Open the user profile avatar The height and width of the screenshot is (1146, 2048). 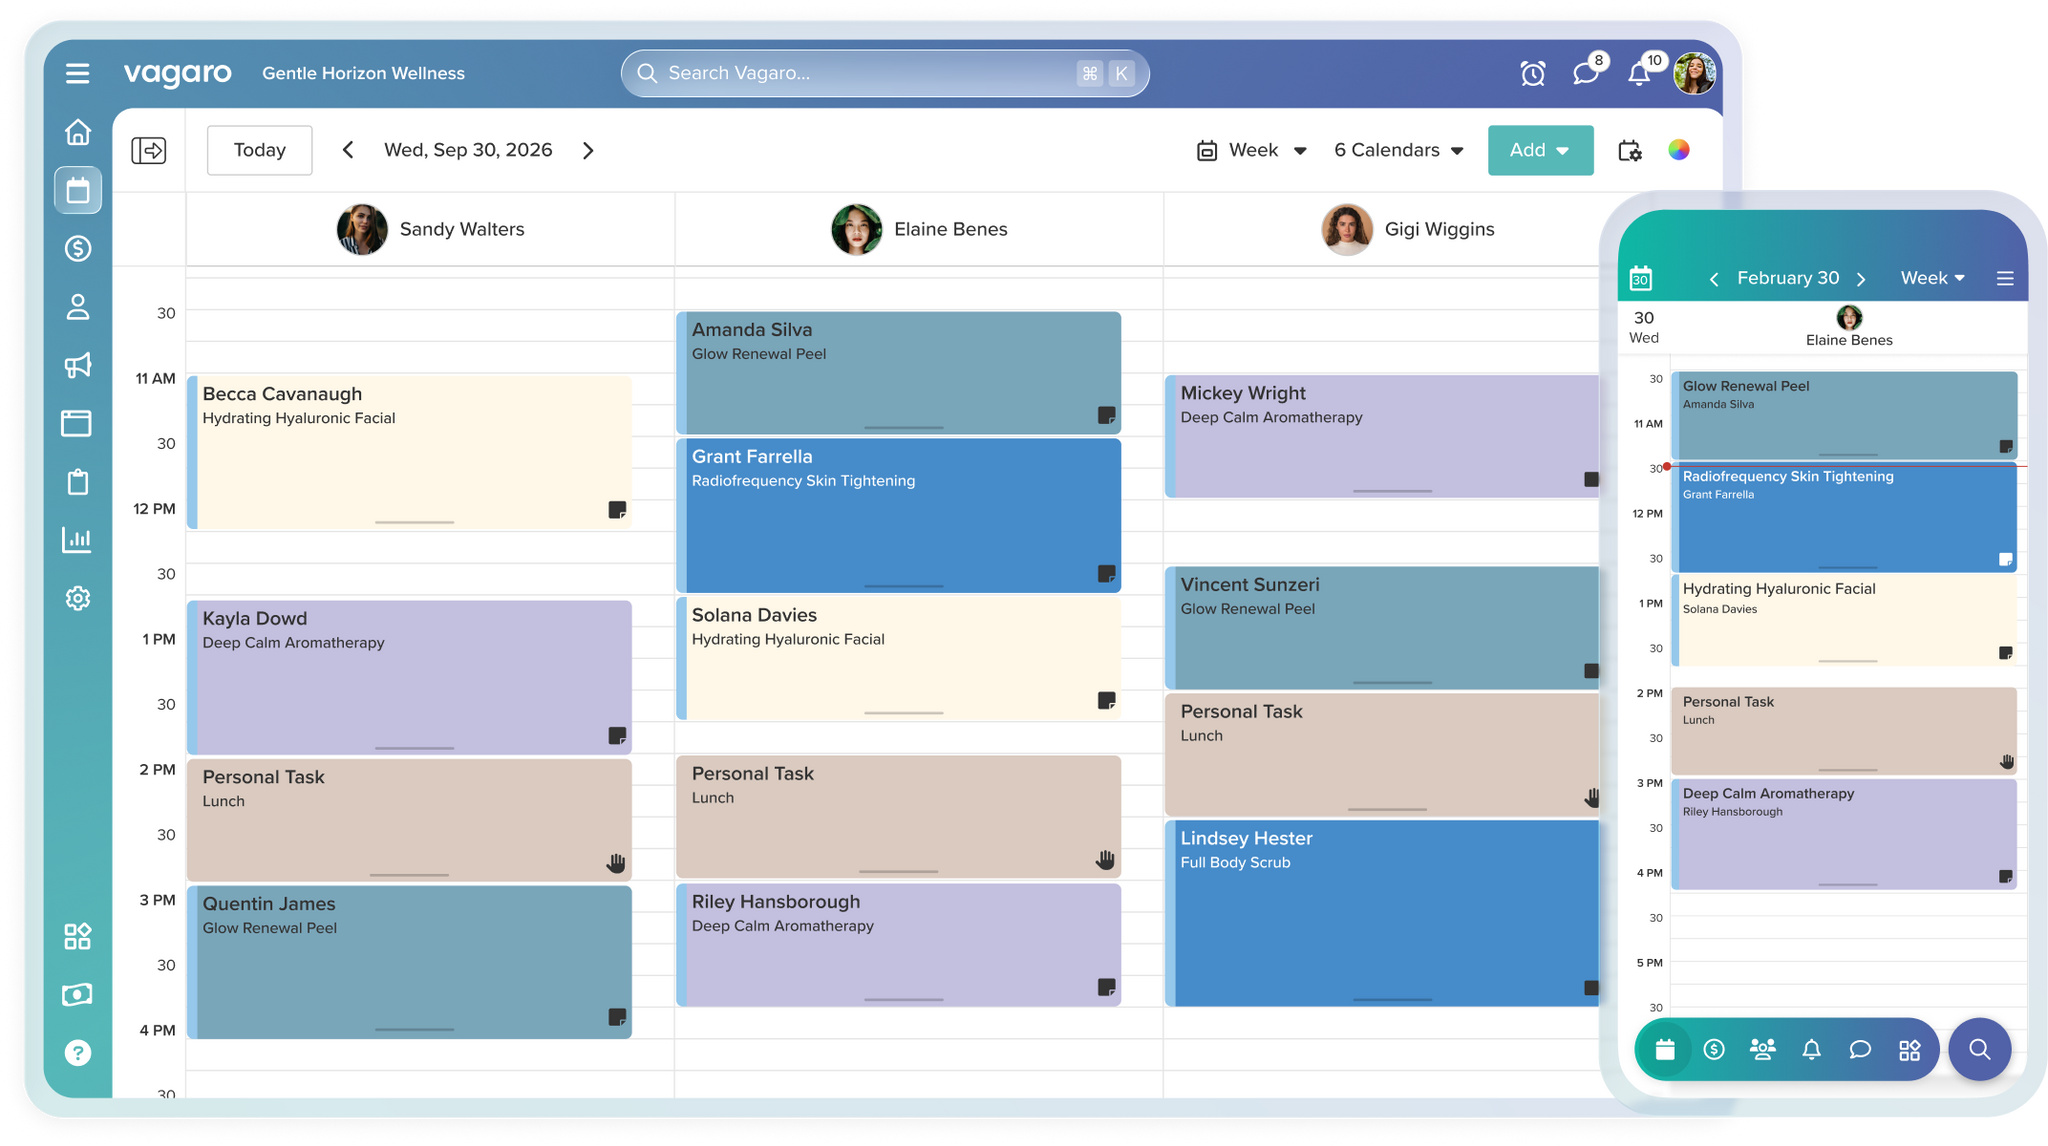[x=1695, y=73]
